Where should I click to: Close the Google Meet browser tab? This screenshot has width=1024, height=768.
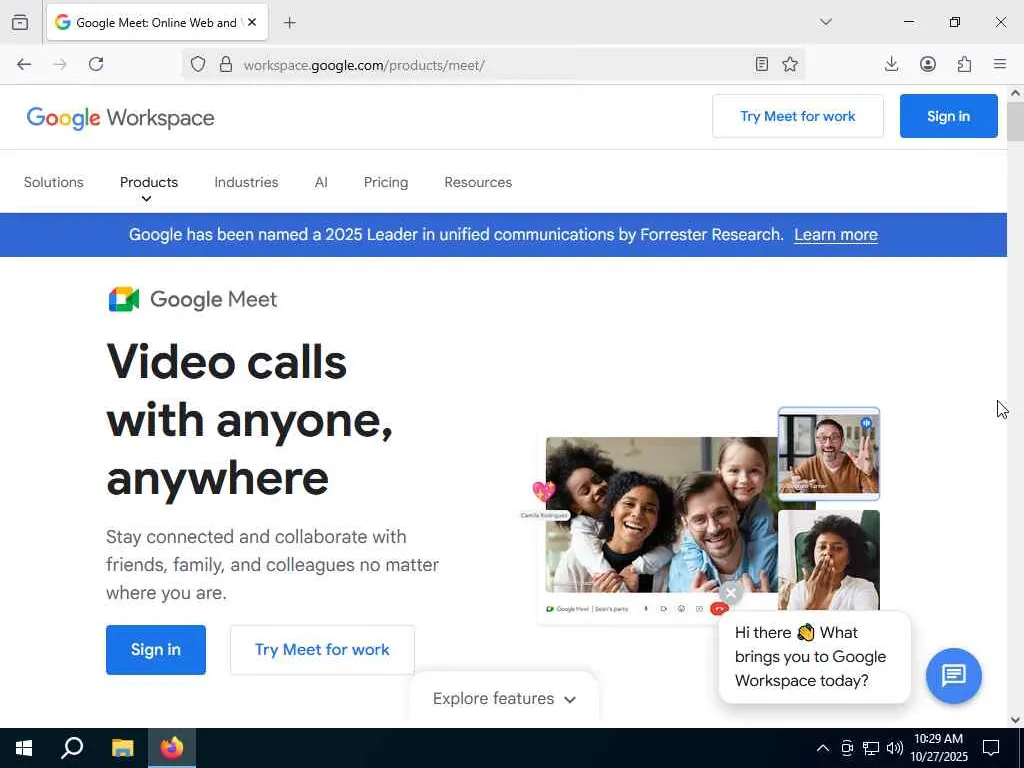(x=252, y=22)
